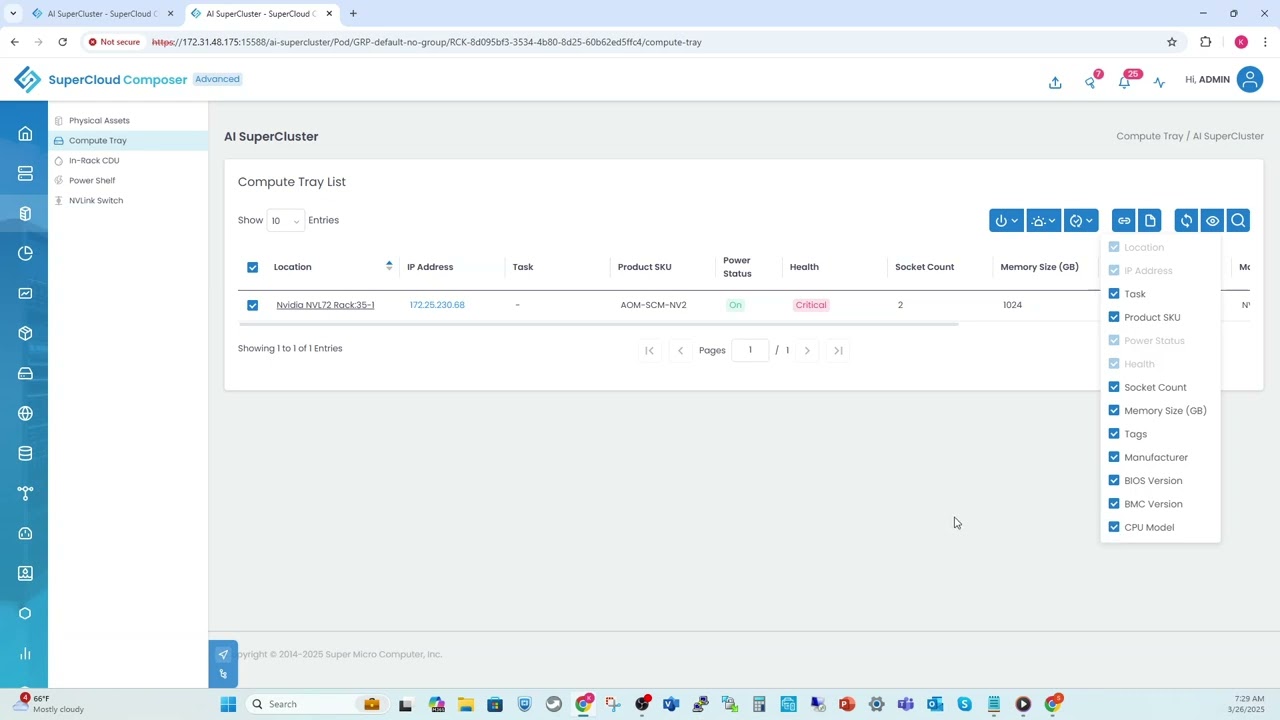Viewport: 1280px width, 720px height.
Task: Open the node topology icon in sidebar
Action: [25, 494]
